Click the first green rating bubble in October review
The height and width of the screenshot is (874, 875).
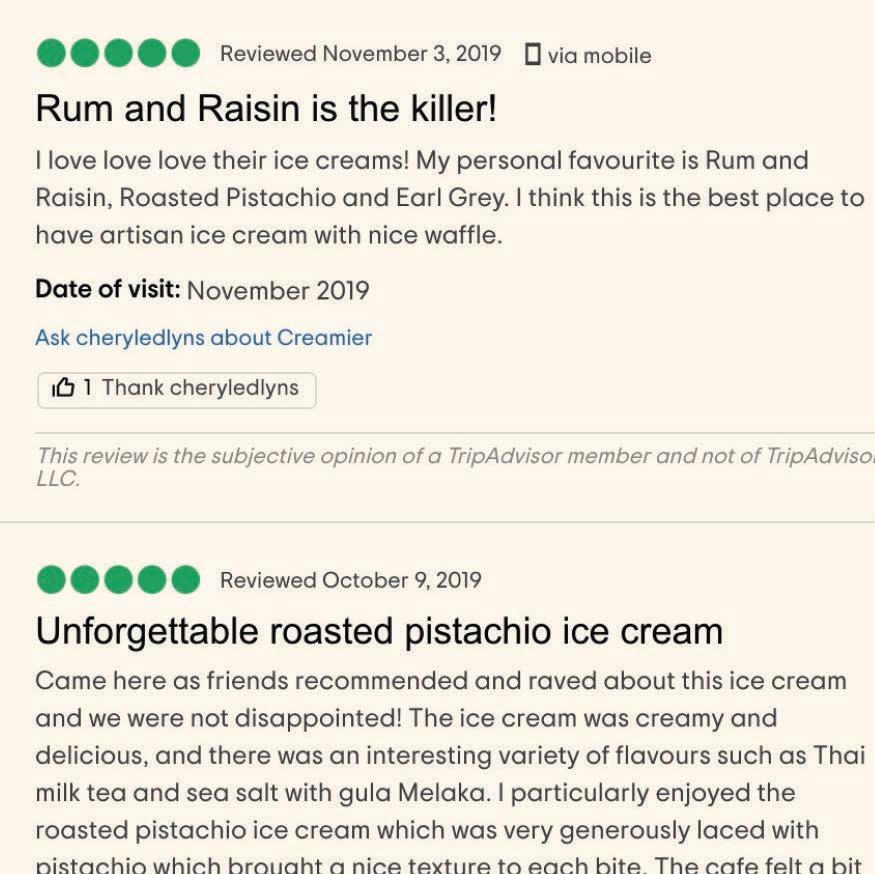51,579
